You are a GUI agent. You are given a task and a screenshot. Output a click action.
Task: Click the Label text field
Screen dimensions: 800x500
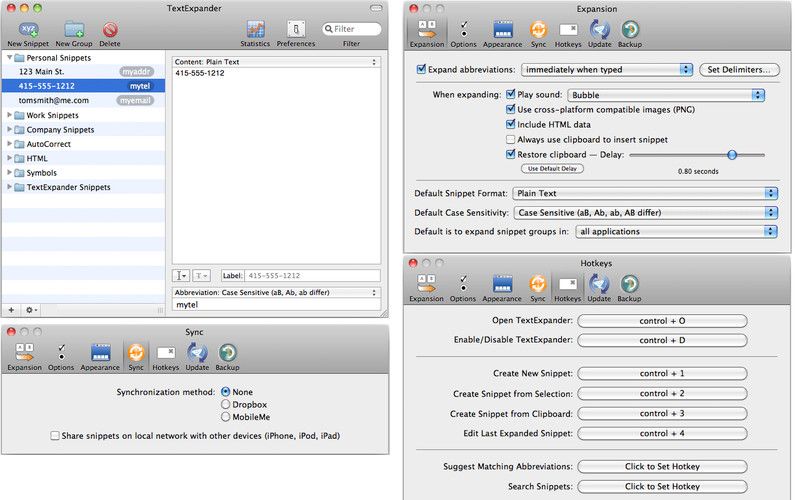point(312,276)
